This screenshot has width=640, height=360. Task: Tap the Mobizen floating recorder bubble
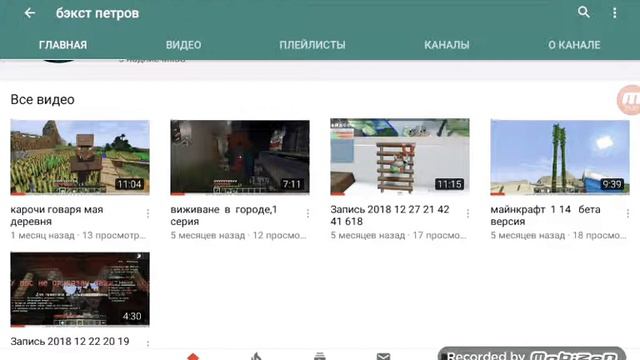click(629, 100)
